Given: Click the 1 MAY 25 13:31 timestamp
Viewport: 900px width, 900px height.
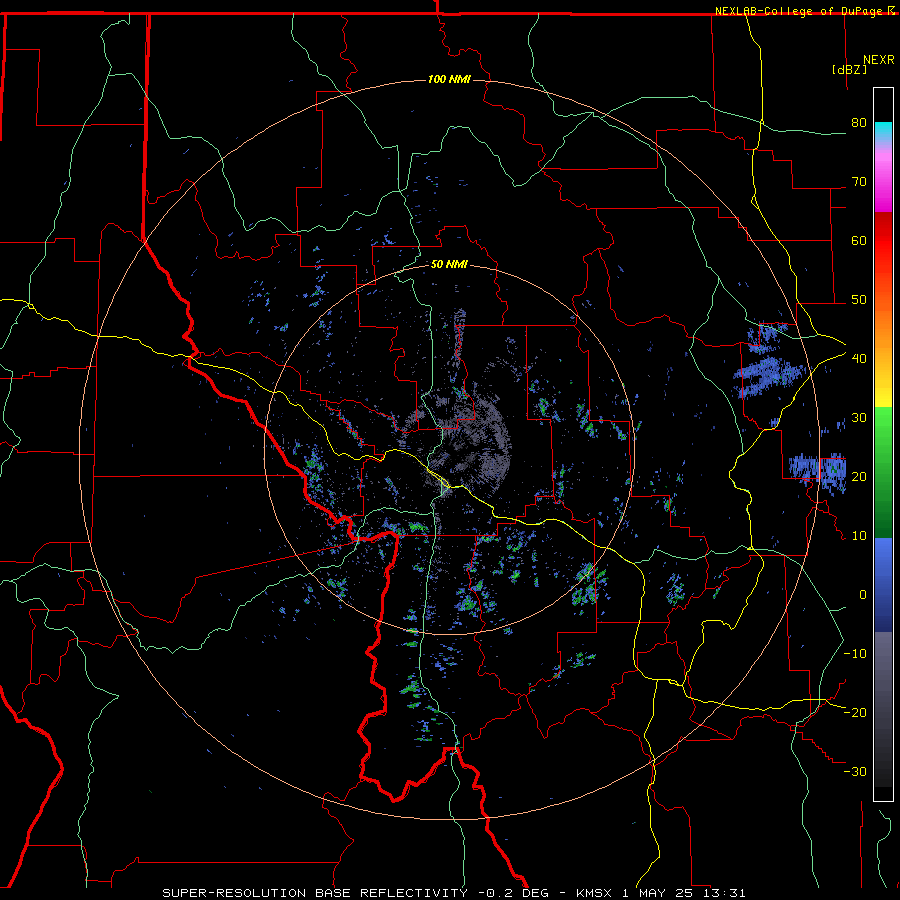Looking at the screenshot, I should click(x=684, y=893).
